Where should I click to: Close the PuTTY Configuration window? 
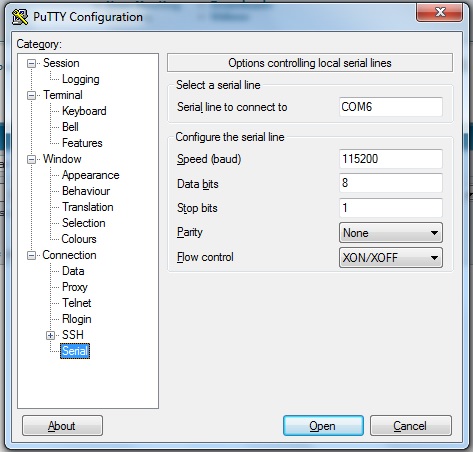tap(440, 13)
